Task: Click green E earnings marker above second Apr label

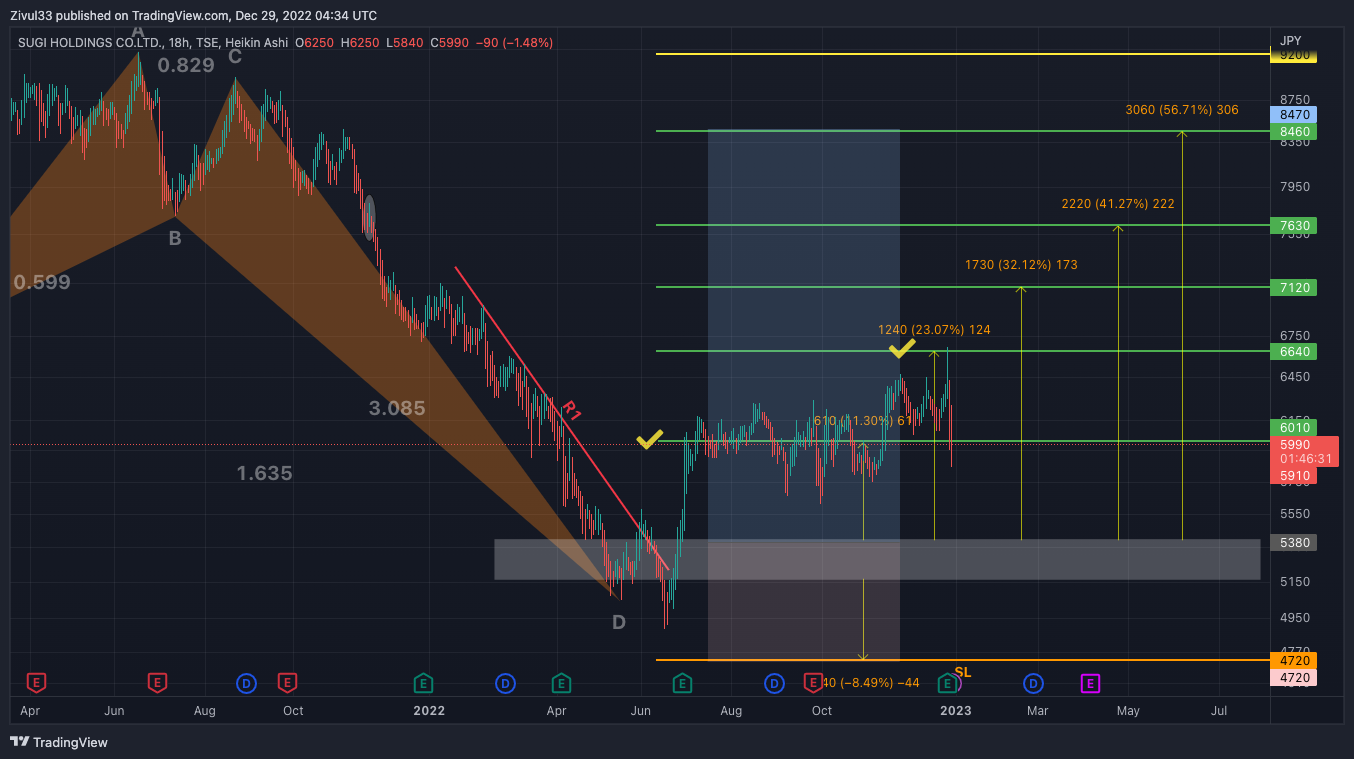Action: 561,684
